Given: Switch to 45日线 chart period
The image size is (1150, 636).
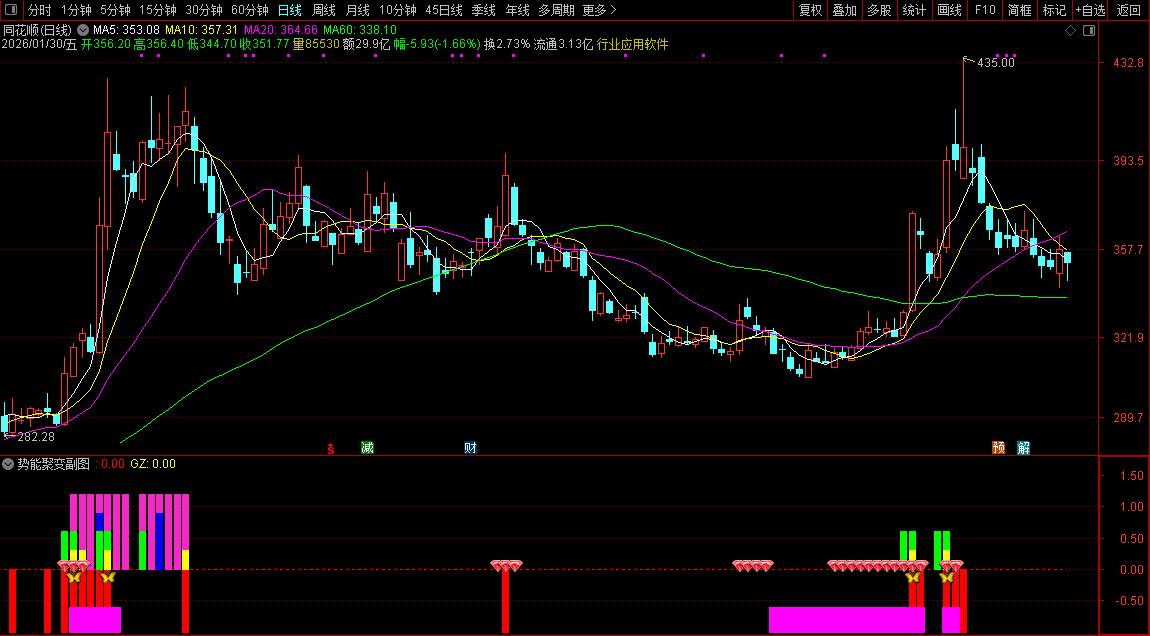Looking at the screenshot, I should [x=444, y=10].
